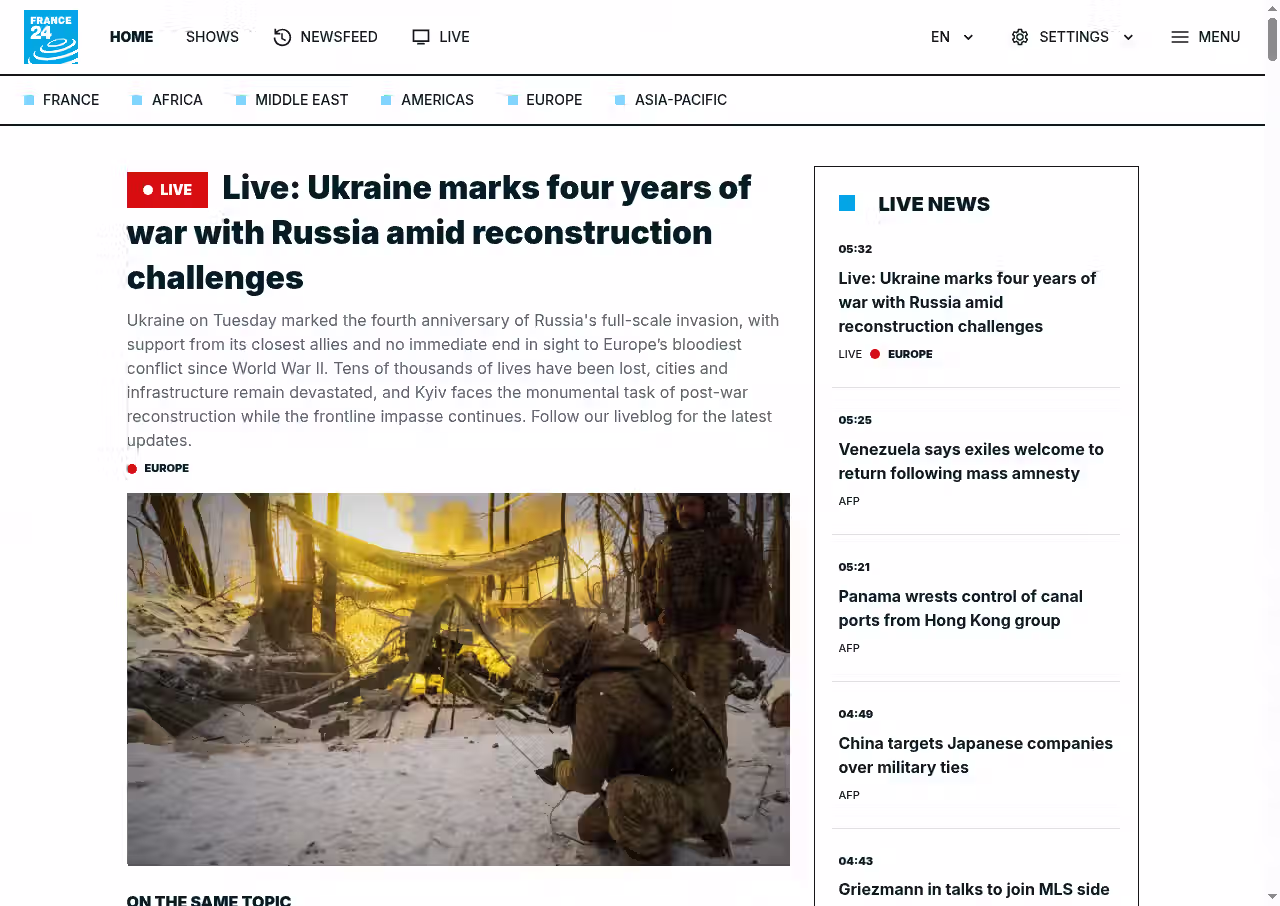Select the Middle East section tab
Image resolution: width=1280 pixels, height=906 pixels.
point(301,100)
